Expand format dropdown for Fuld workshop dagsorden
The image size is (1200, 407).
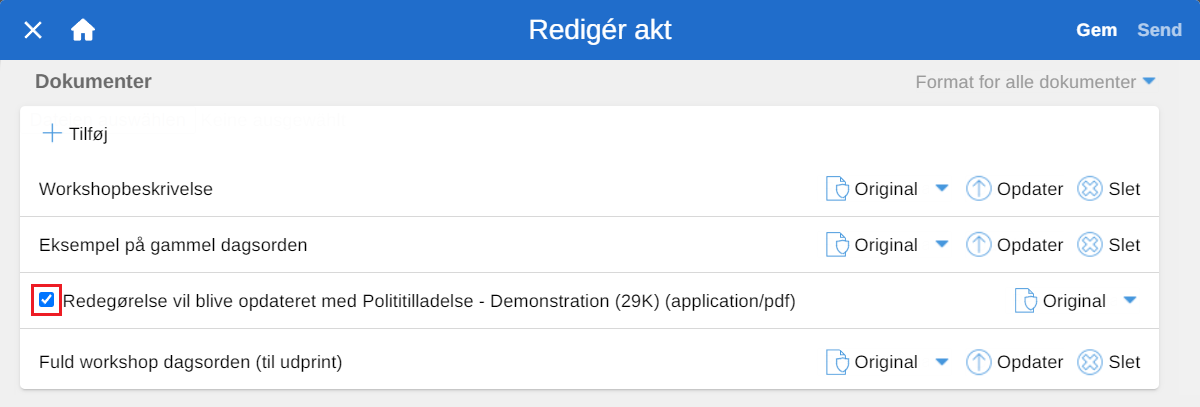pyautogui.click(x=941, y=362)
